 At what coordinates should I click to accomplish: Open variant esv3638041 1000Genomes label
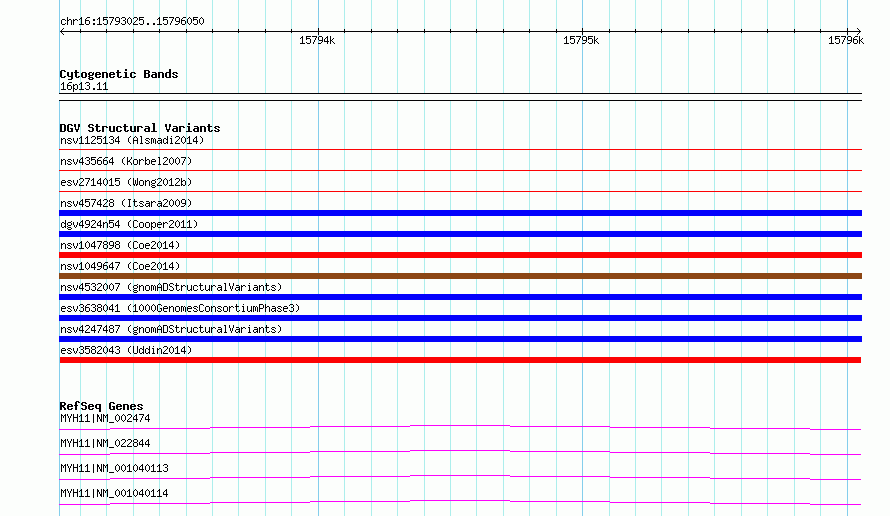(x=180, y=308)
